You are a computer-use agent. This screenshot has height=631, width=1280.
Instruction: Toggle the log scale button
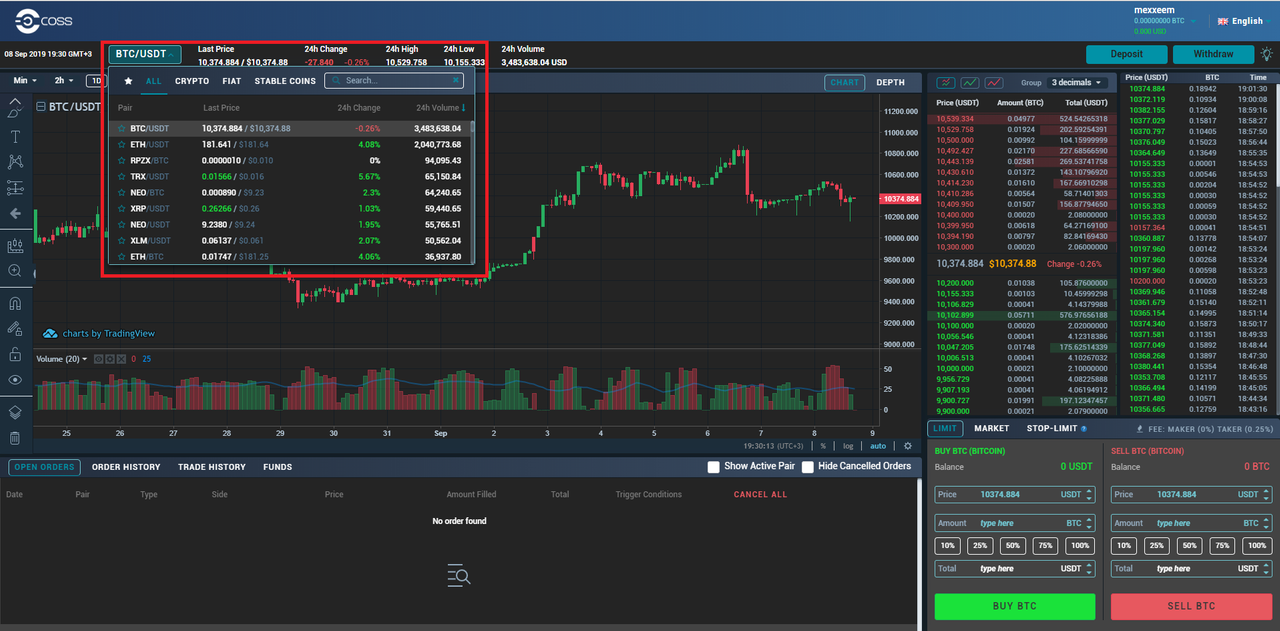(848, 447)
